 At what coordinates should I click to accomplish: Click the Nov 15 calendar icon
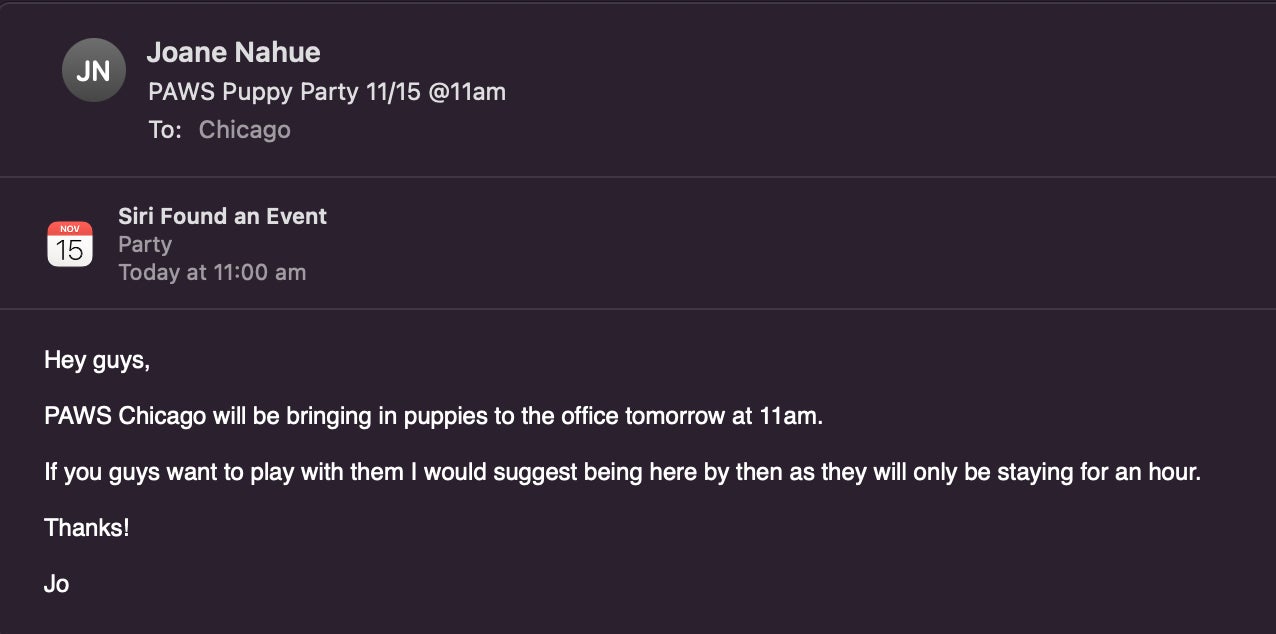(x=70, y=244)
